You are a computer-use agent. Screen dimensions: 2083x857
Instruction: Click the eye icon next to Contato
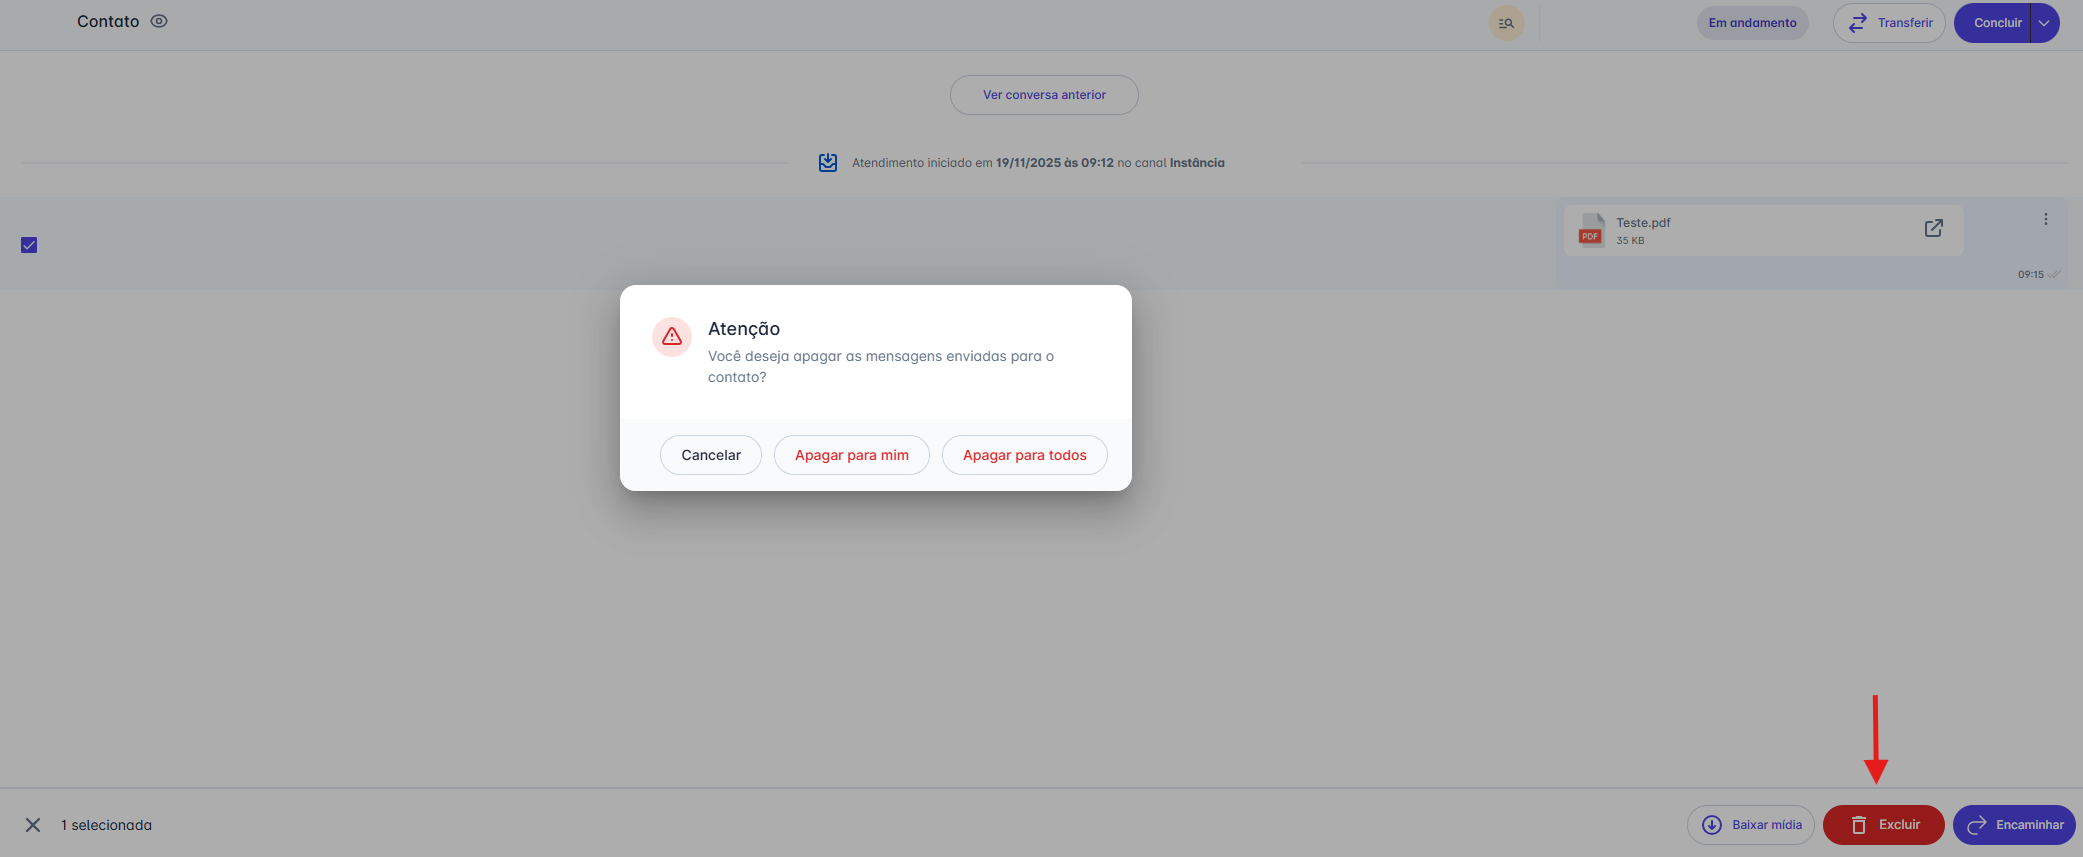[159, 21]
